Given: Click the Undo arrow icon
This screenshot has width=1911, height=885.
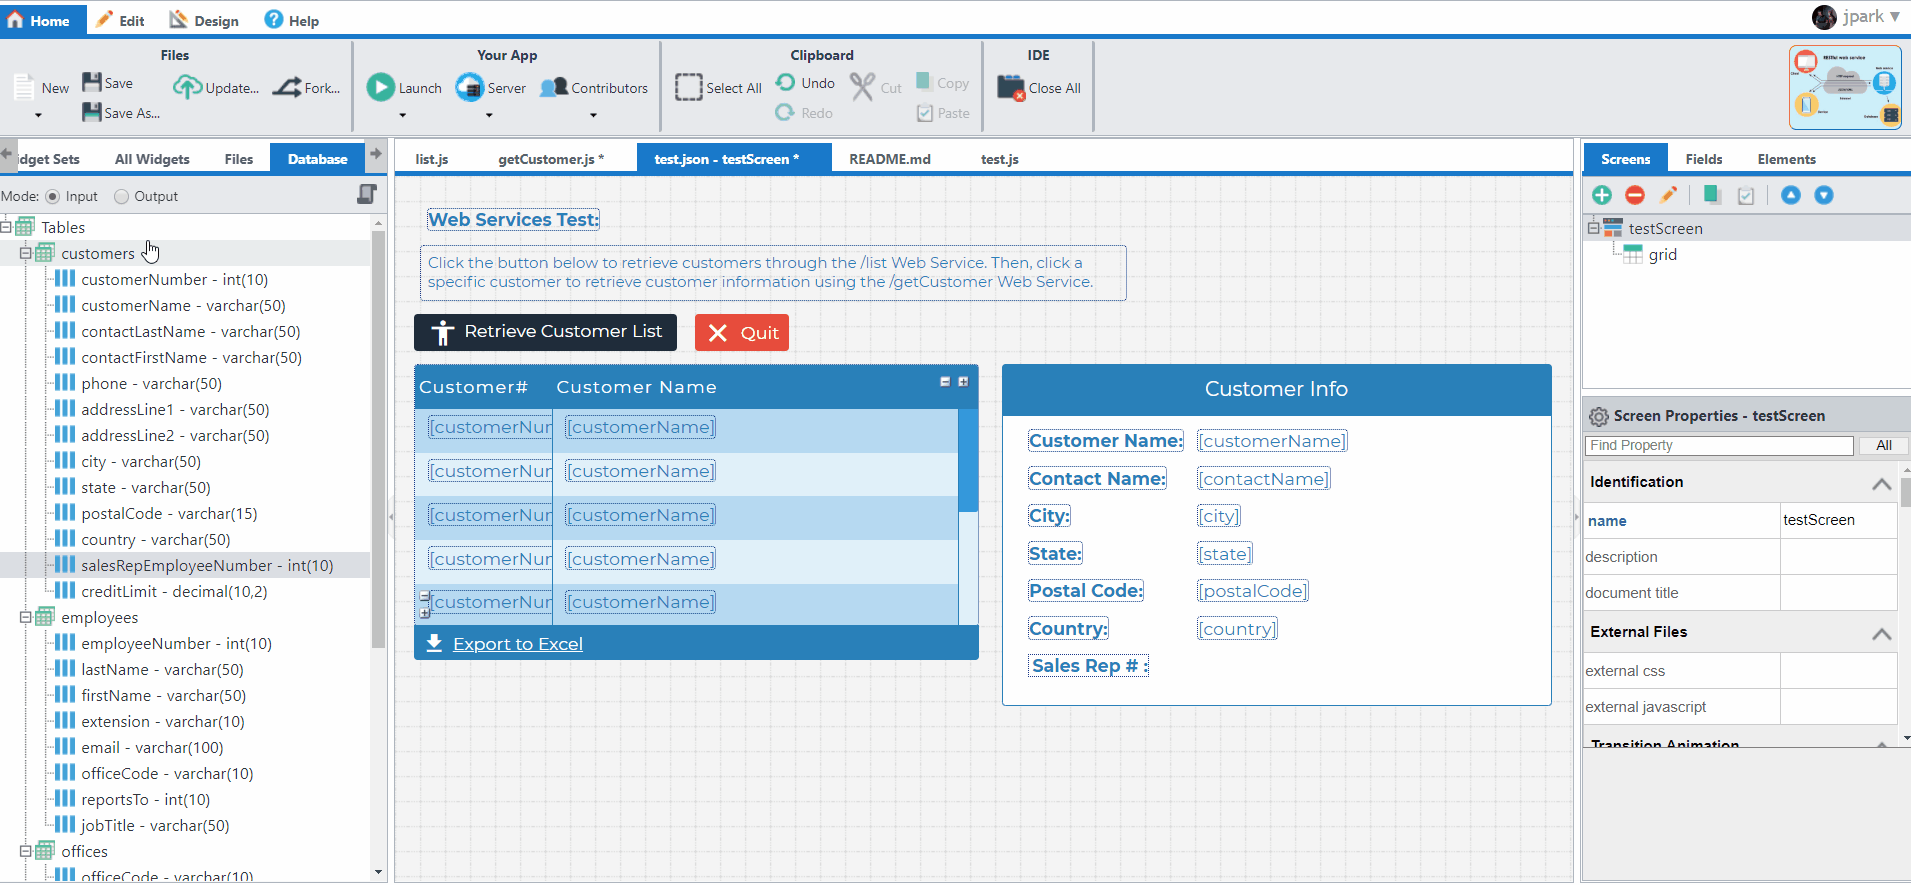Looking at the screenshot, I should [x=786, y=82].
